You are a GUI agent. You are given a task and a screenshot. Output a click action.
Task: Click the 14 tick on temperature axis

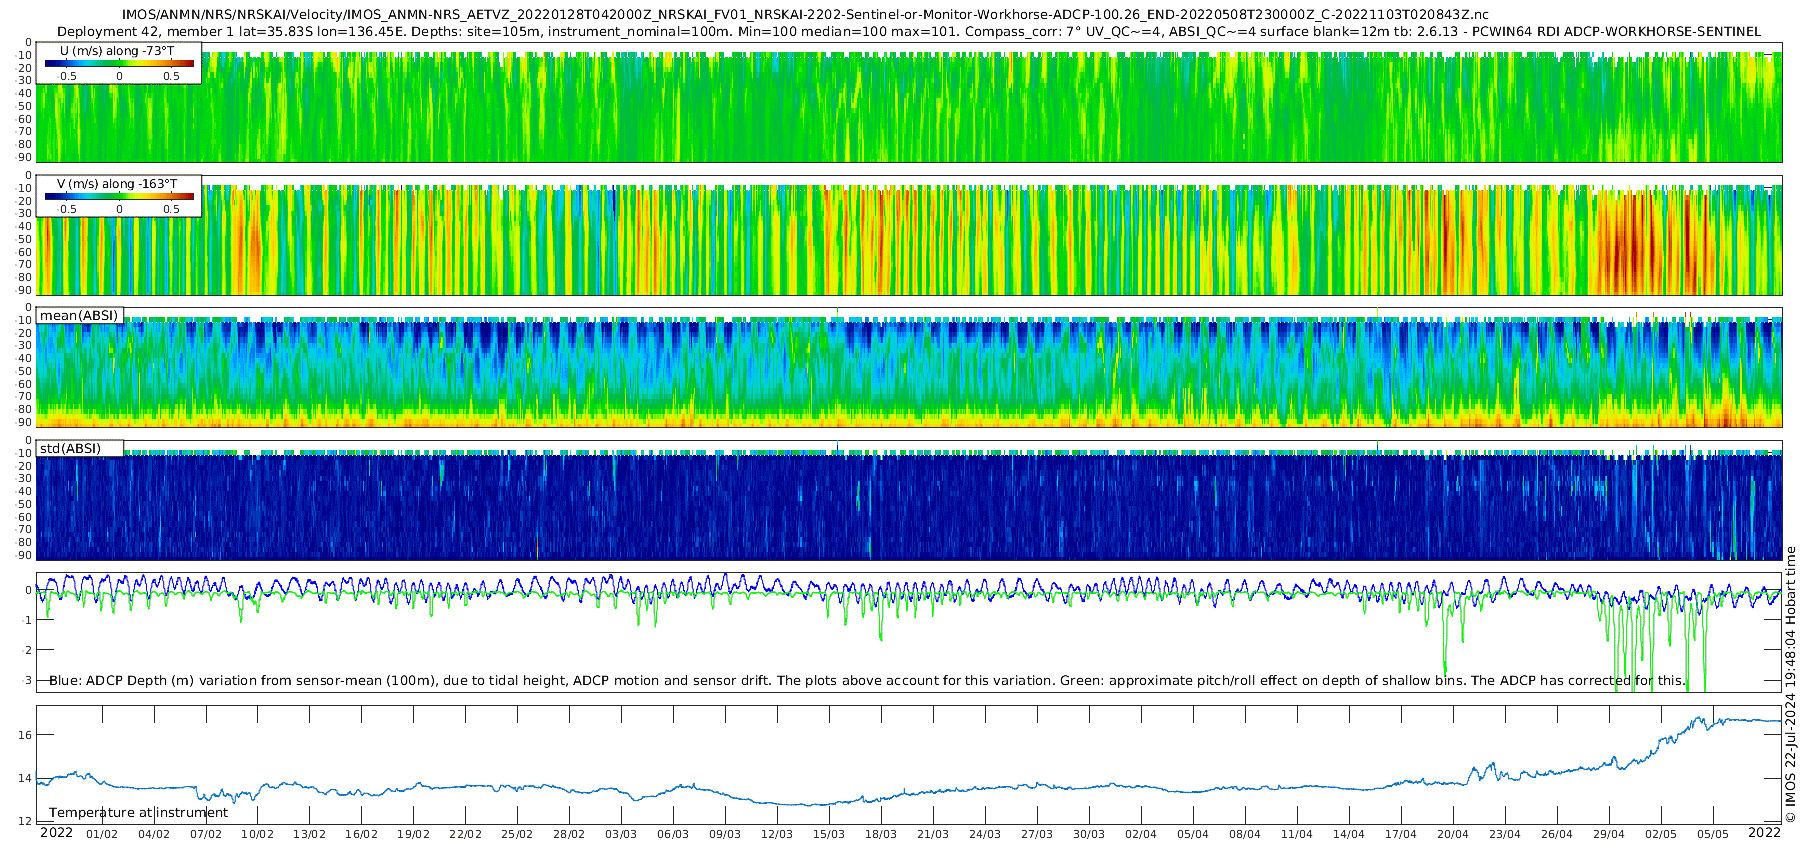click(x=26, y=778)
